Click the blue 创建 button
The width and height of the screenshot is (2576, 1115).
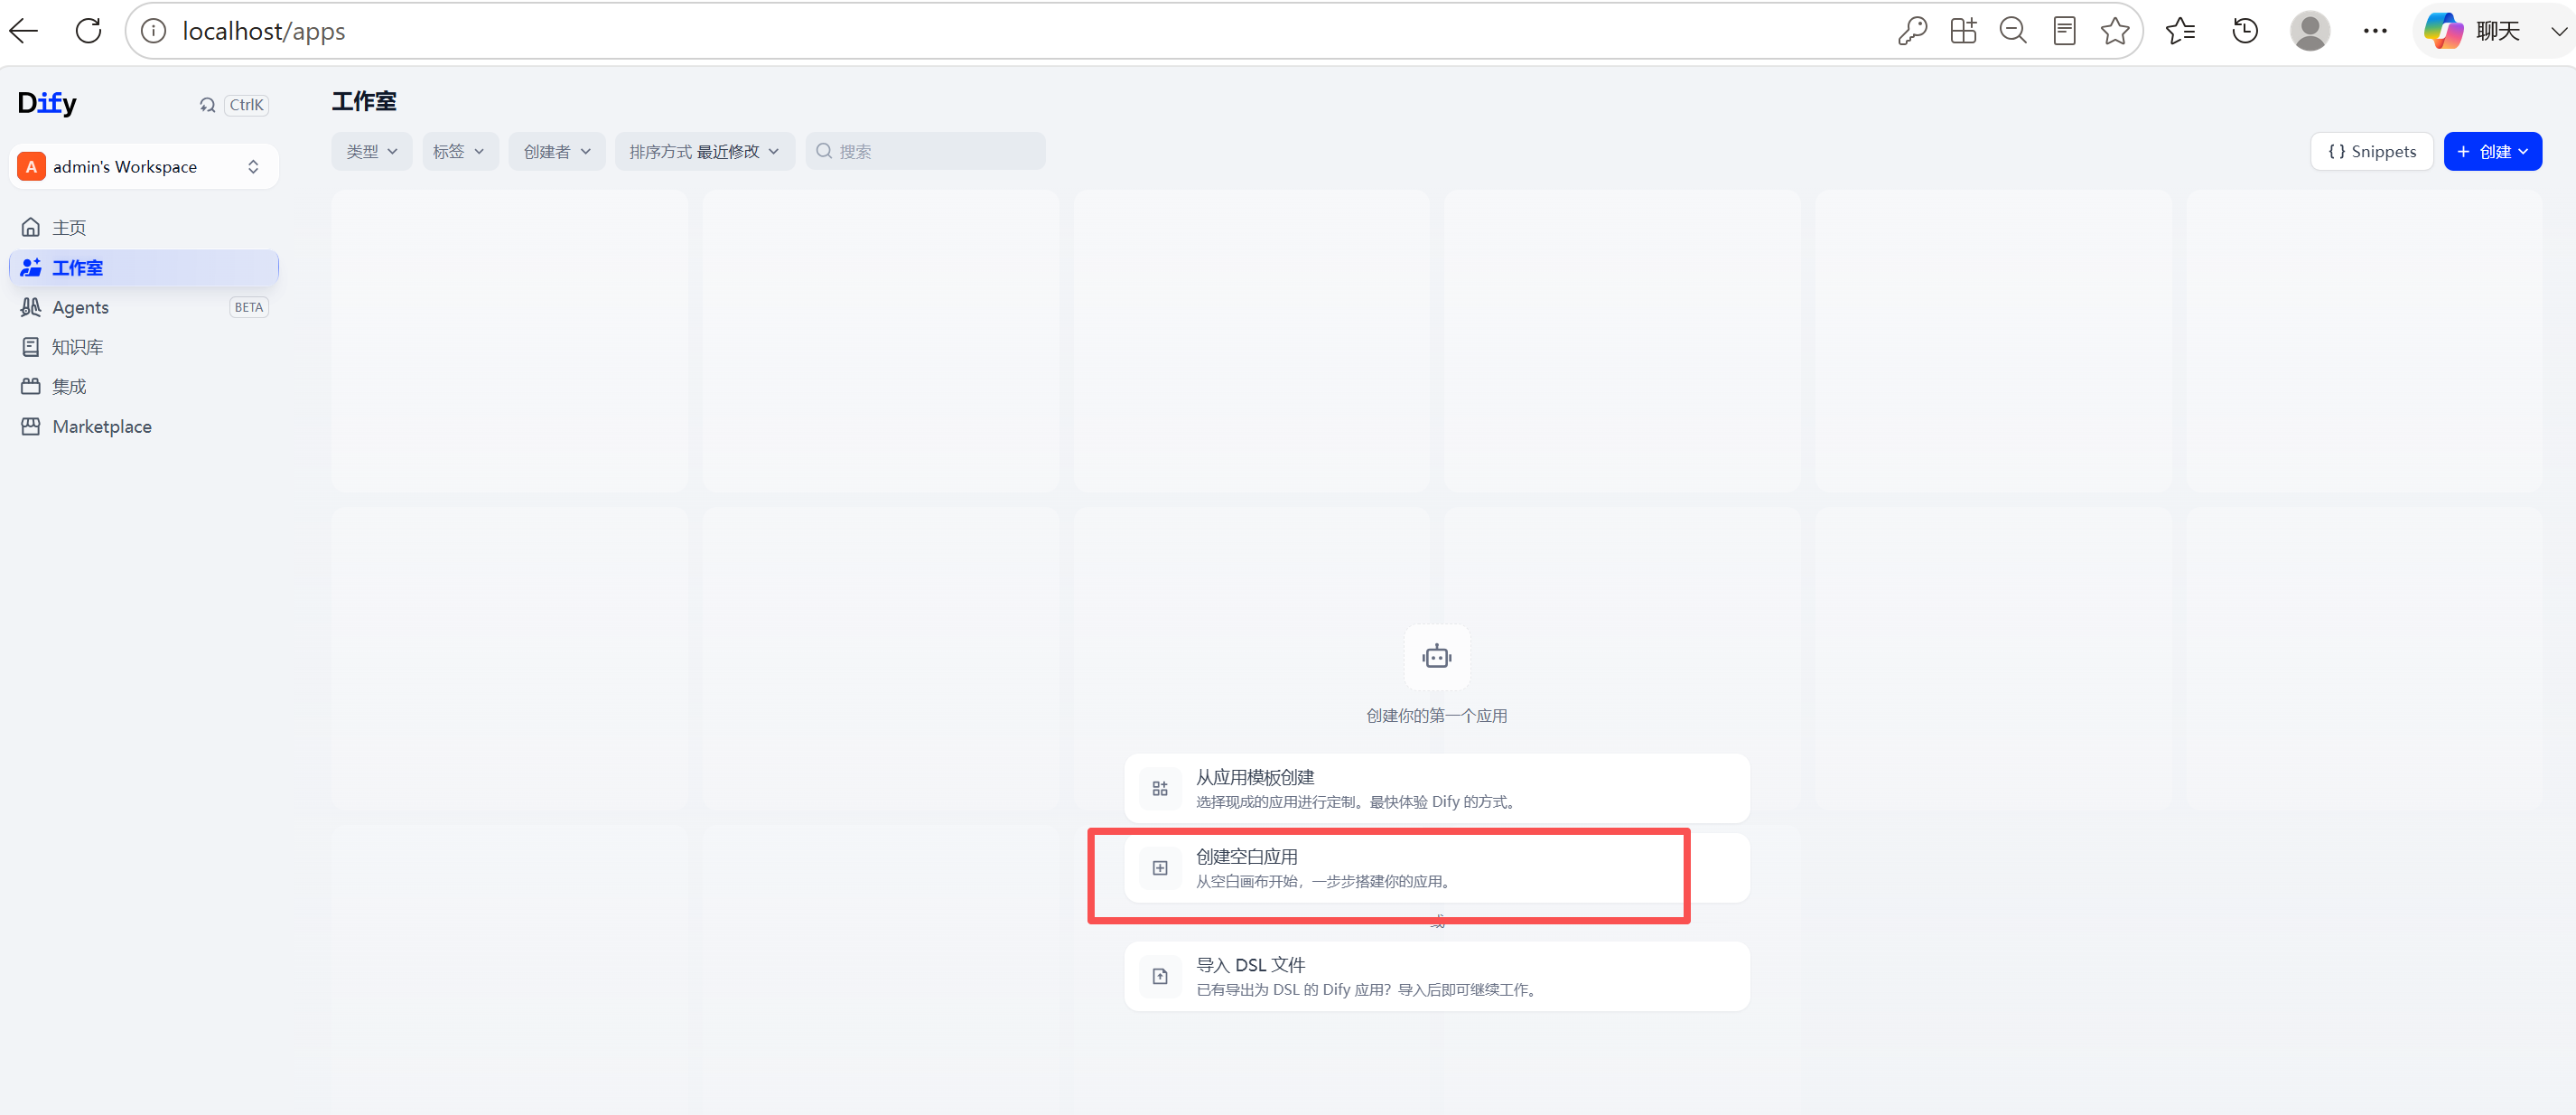point(2493,151)
